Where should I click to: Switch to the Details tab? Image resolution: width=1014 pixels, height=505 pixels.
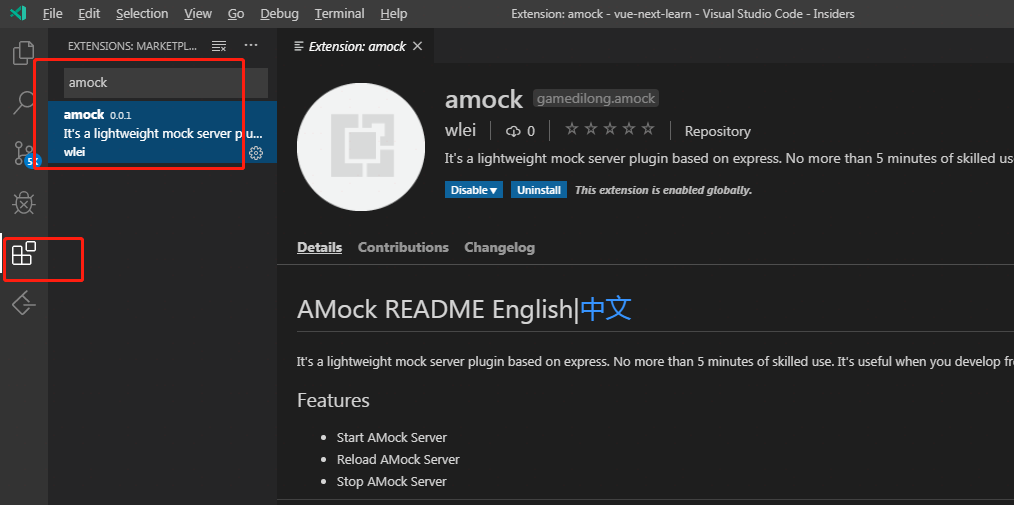click(319, 248)
